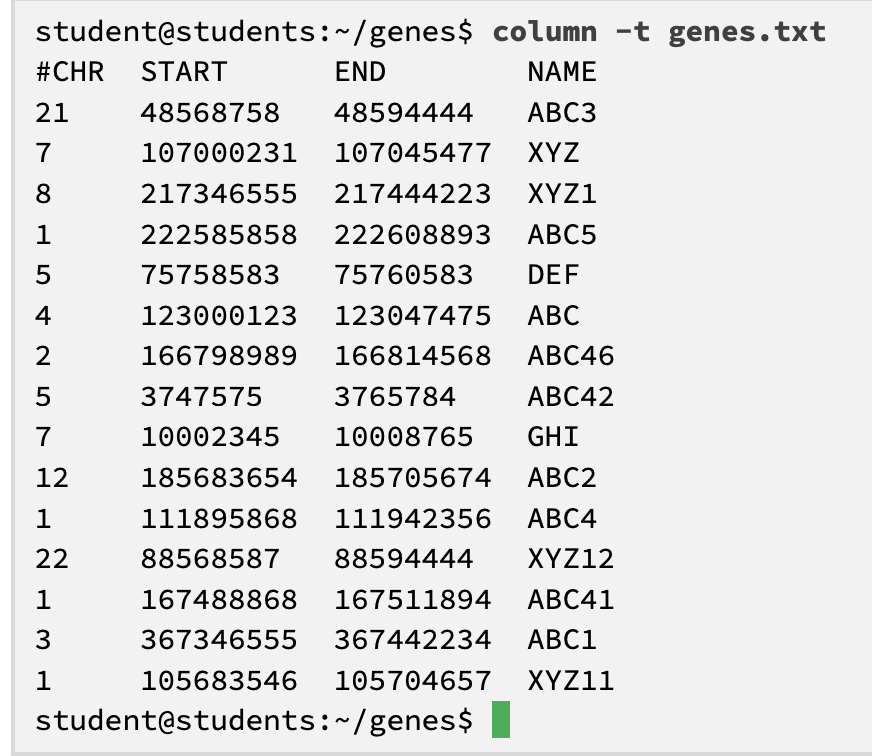Screen dimensions: 872x756
Task: Click the NAME column header
Action: (562, 72)
